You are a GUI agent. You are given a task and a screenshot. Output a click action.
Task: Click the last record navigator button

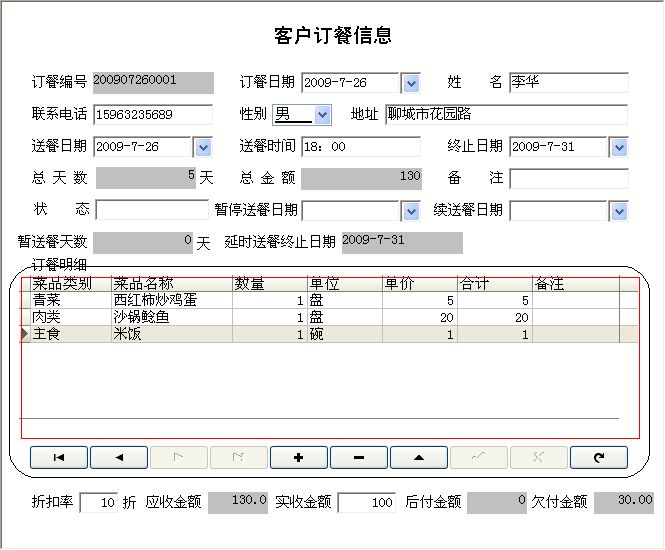click(239, 457)
